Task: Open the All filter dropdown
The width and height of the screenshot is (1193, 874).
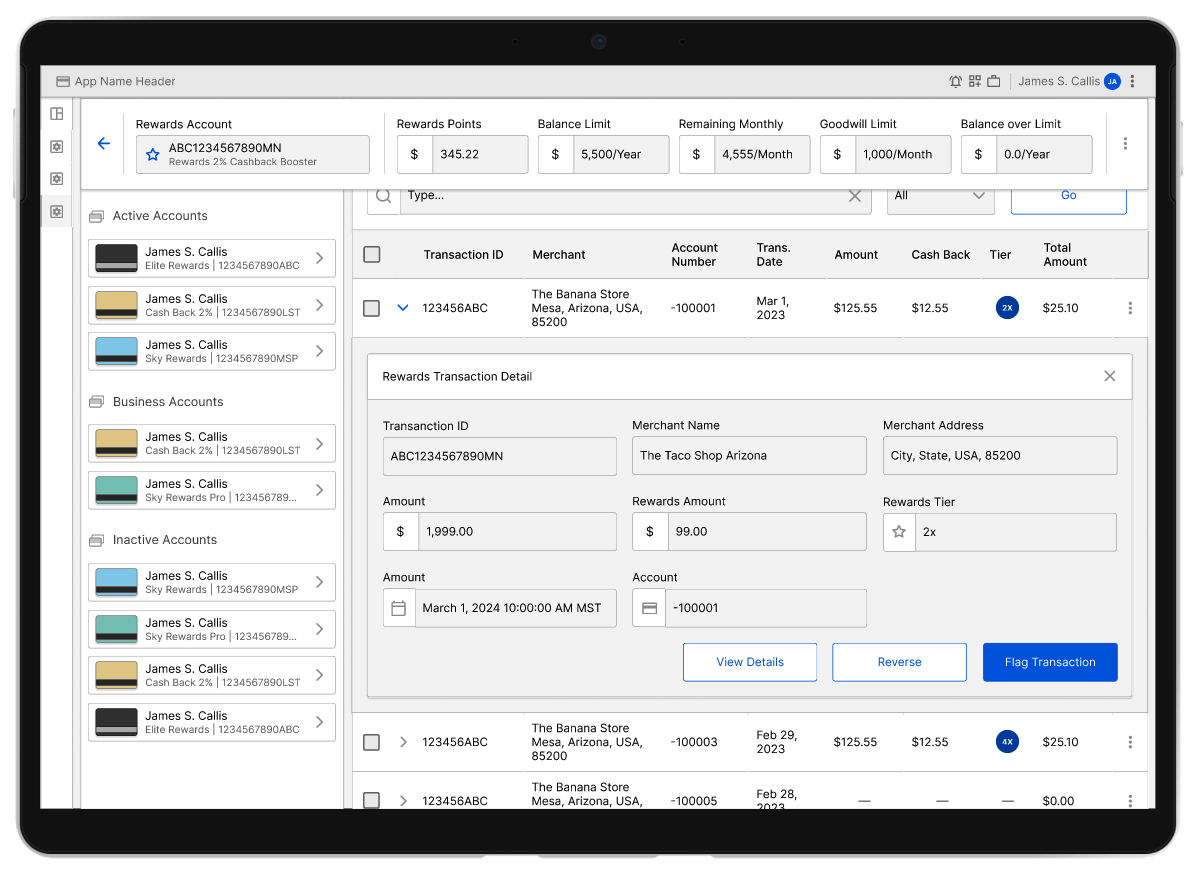Action: tap(940, 196)
